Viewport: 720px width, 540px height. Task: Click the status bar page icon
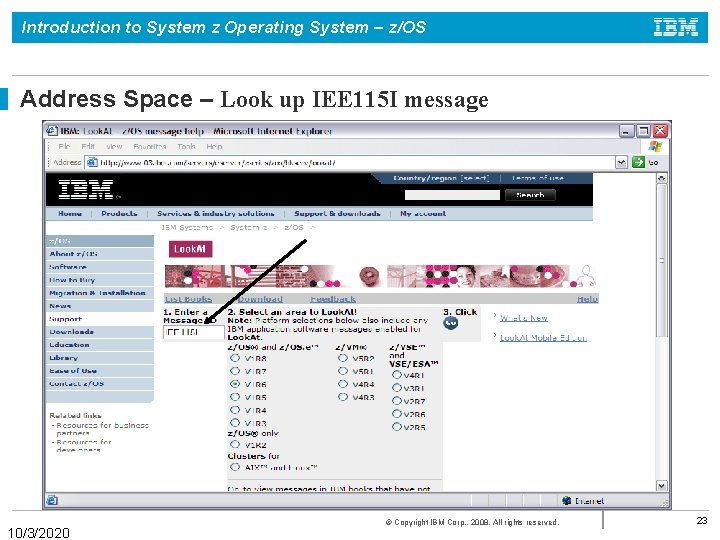(52, 500)
